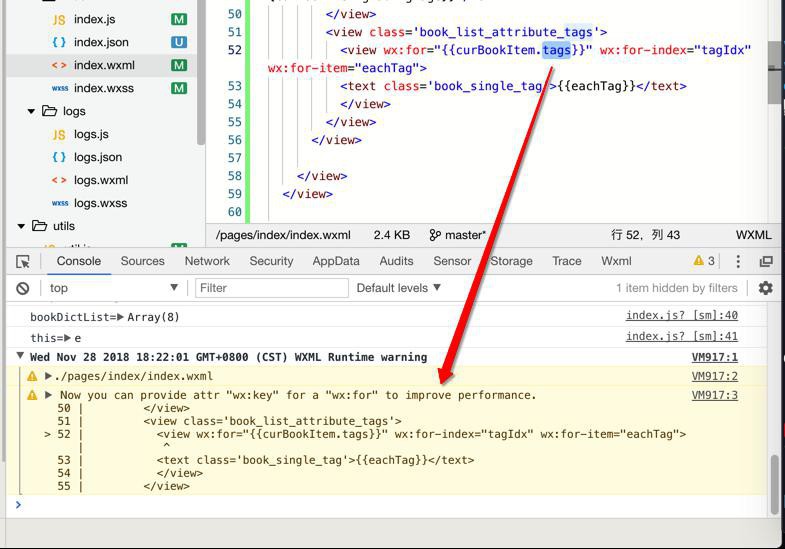The width and height of the screenshot is (785, 549).
Task: Open logs.wxml file
Action: coord(101,180)
